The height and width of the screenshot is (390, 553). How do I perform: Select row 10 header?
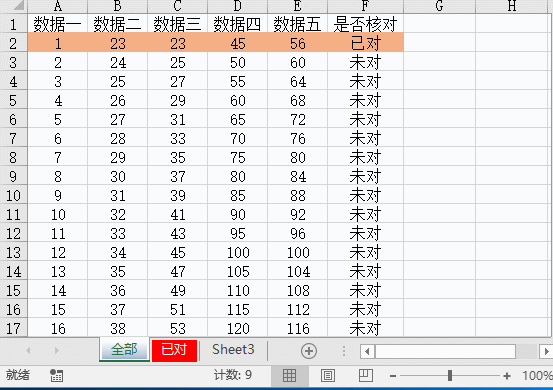point(13,195)
